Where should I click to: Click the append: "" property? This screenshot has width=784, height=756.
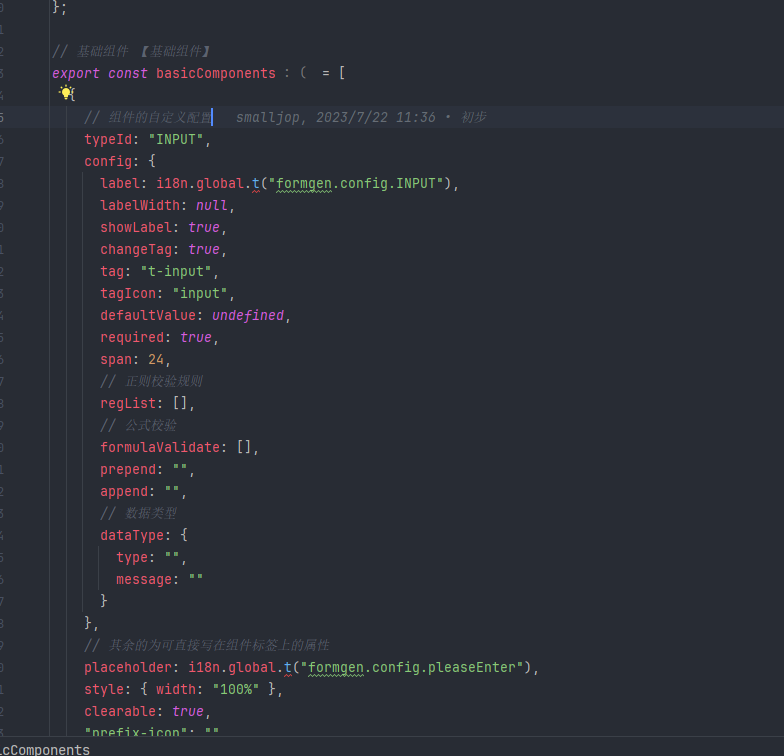tap(144, 491)
